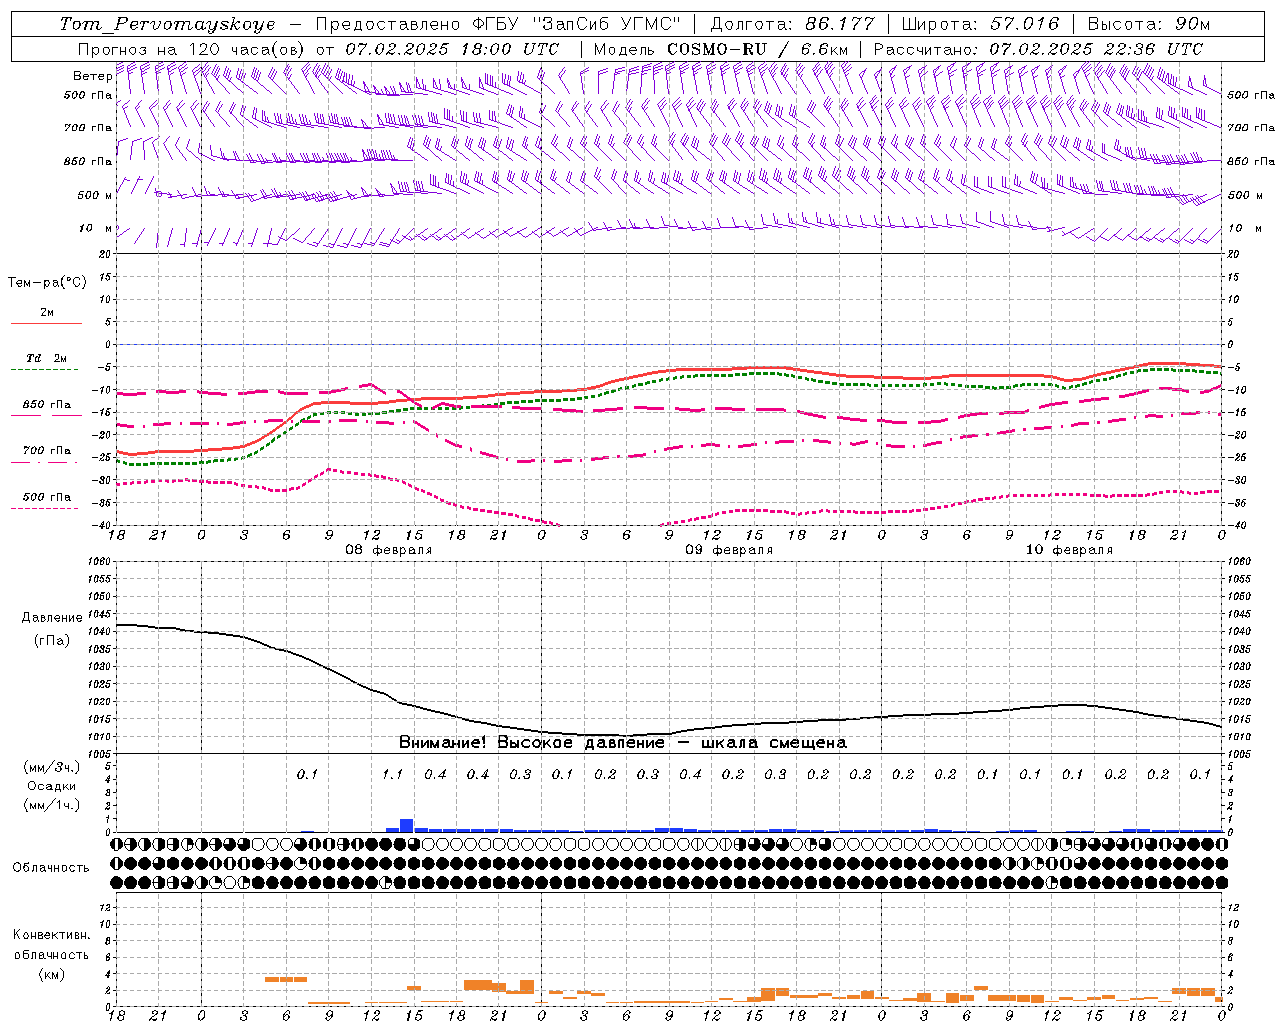Click the '(гПа)' pressure unit label
This screenshot has width=1280, height=1024.
(x=52, y=641)
